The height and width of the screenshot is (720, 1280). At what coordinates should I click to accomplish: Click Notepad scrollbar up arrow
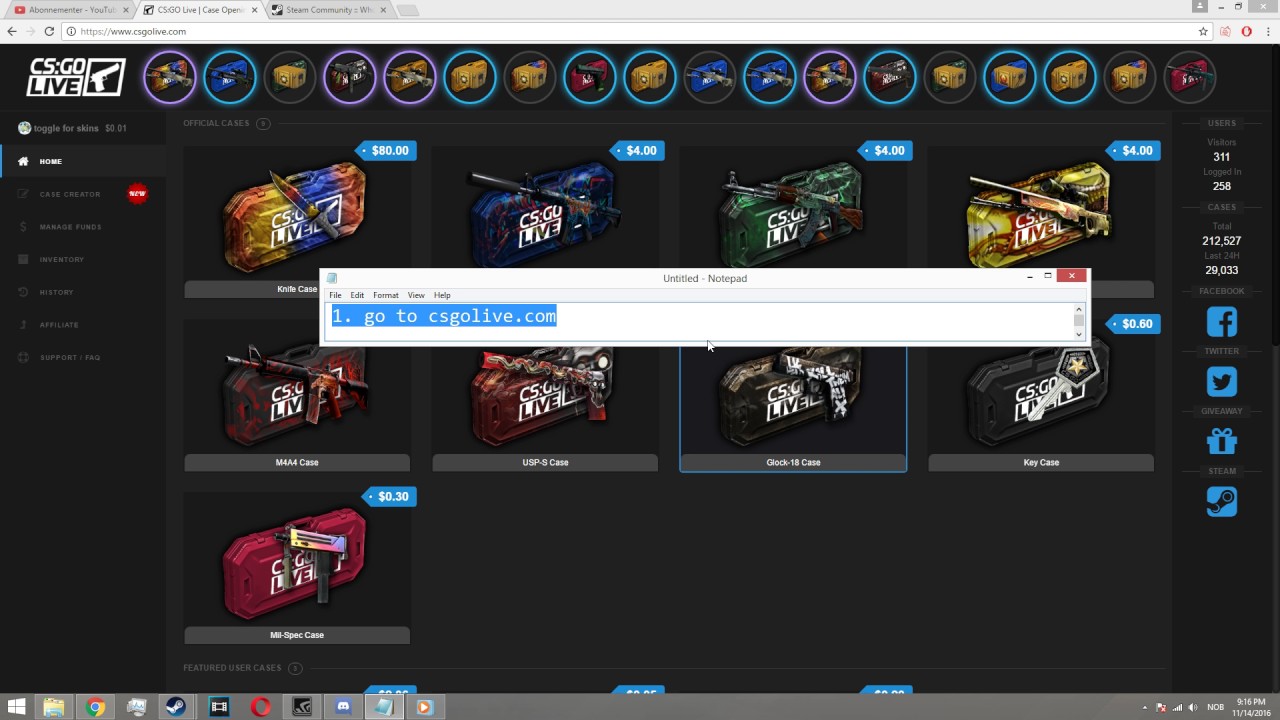(1078, 309)
